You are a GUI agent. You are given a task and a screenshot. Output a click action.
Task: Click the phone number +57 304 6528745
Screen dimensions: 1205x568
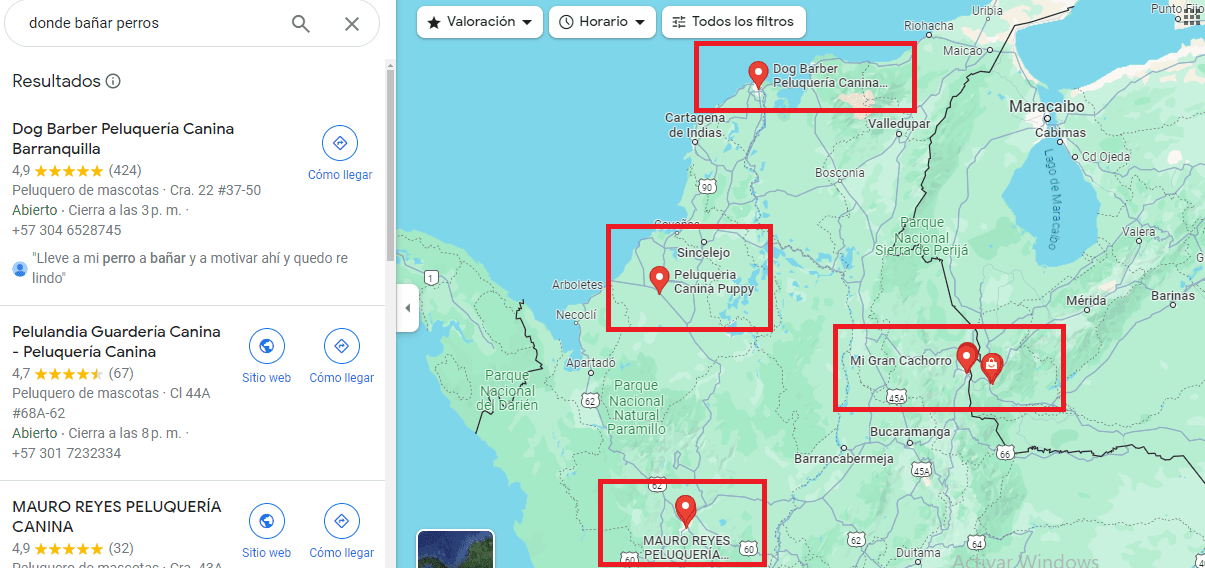click(67, 230)
